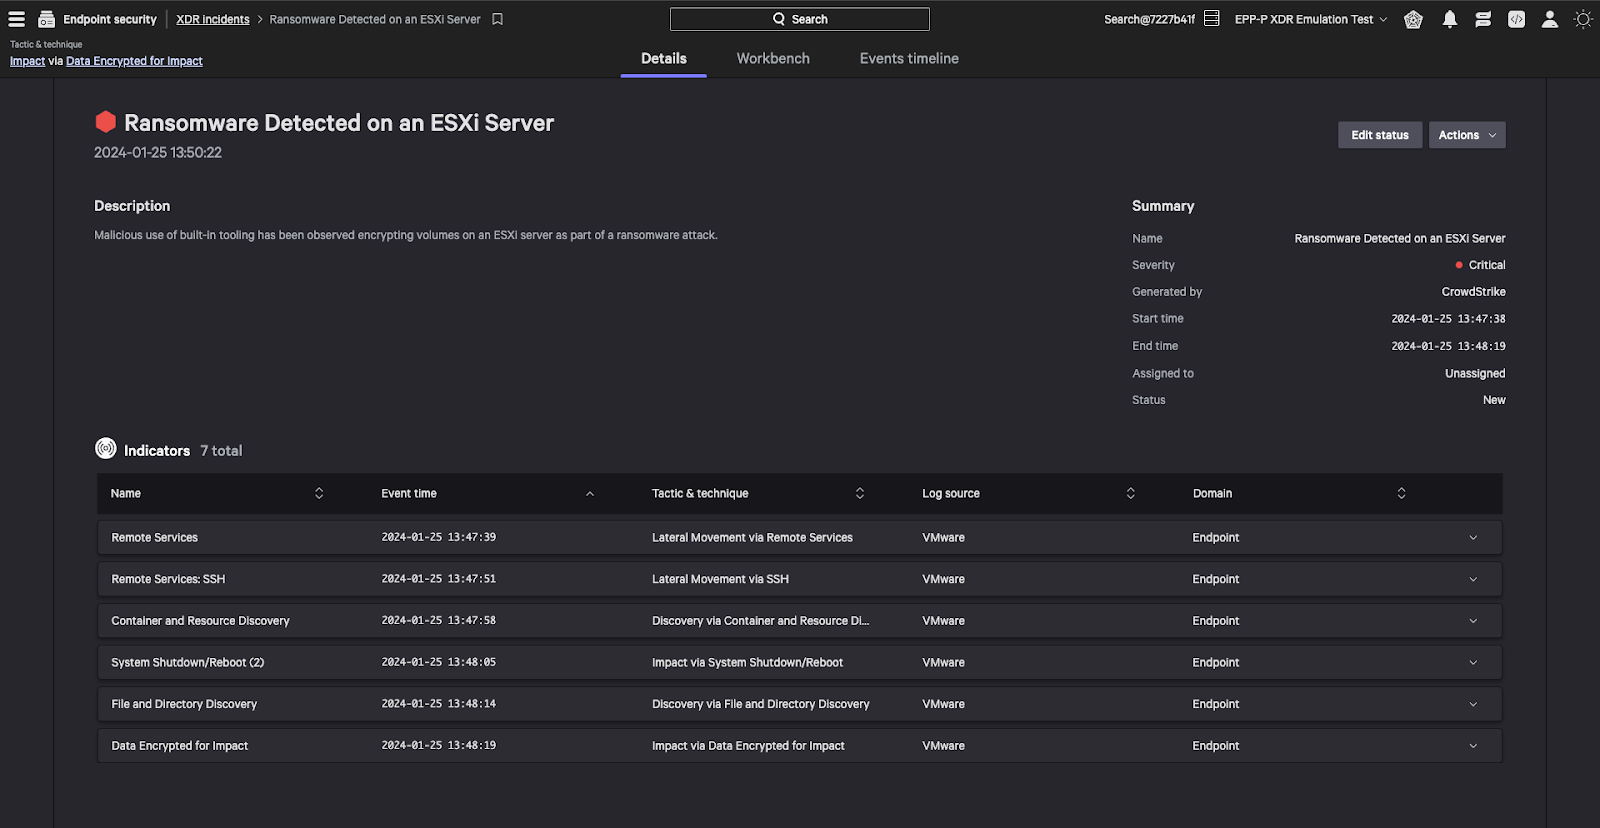Click the Endpoint security label

[x=110, y=19]
